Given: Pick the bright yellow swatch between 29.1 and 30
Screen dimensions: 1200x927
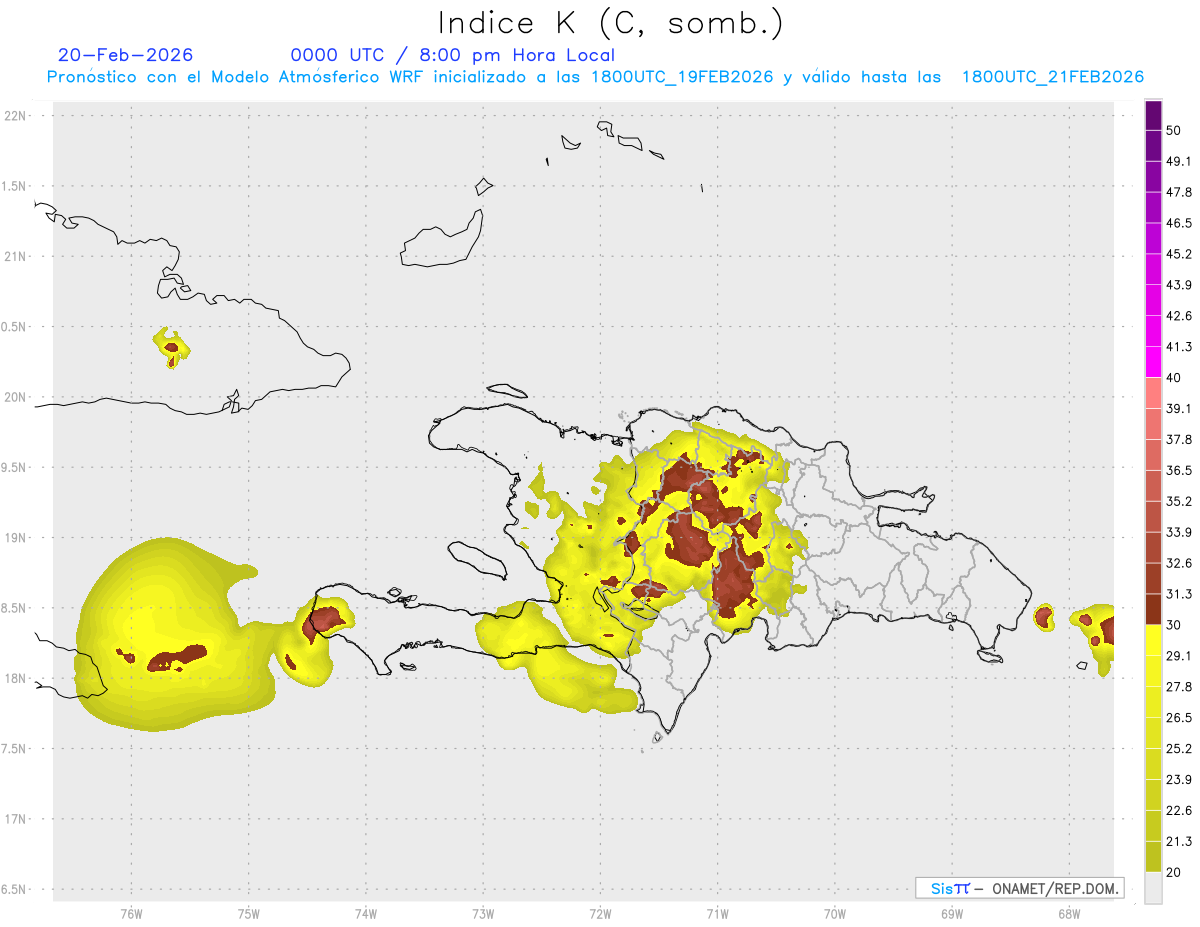Looking at the screenshot, I should pos(1154,640).
